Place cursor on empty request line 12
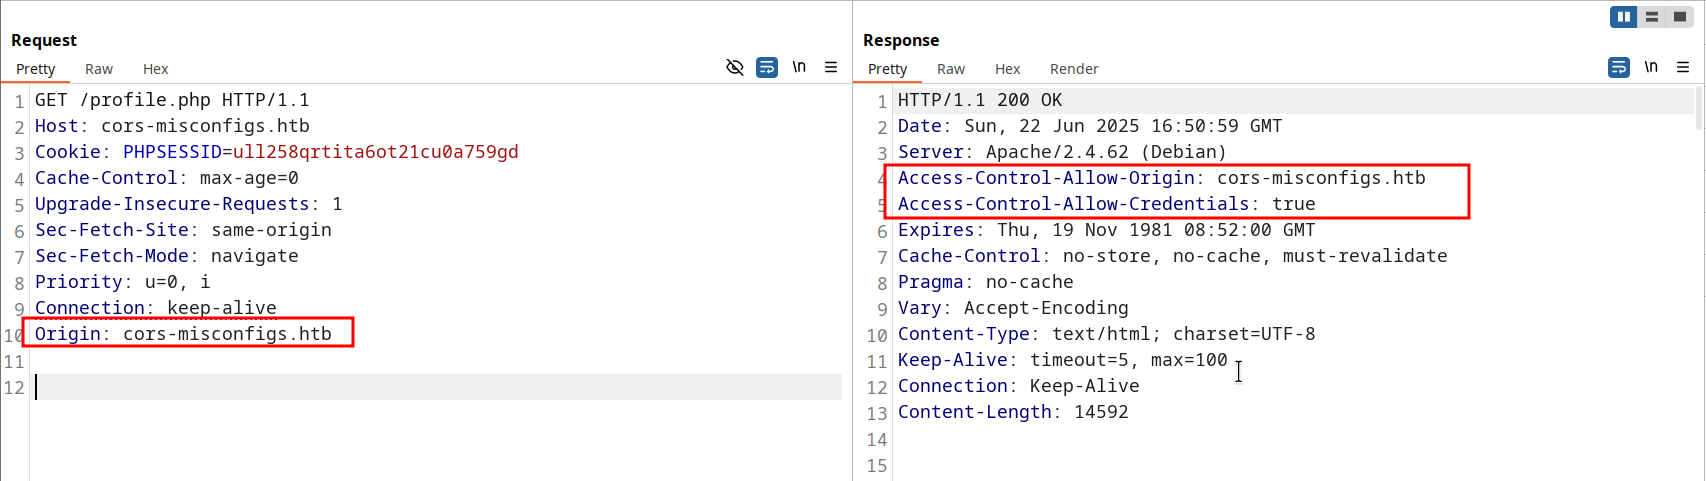The height and width of the screenshot is (481, 1706). point(438,387)
